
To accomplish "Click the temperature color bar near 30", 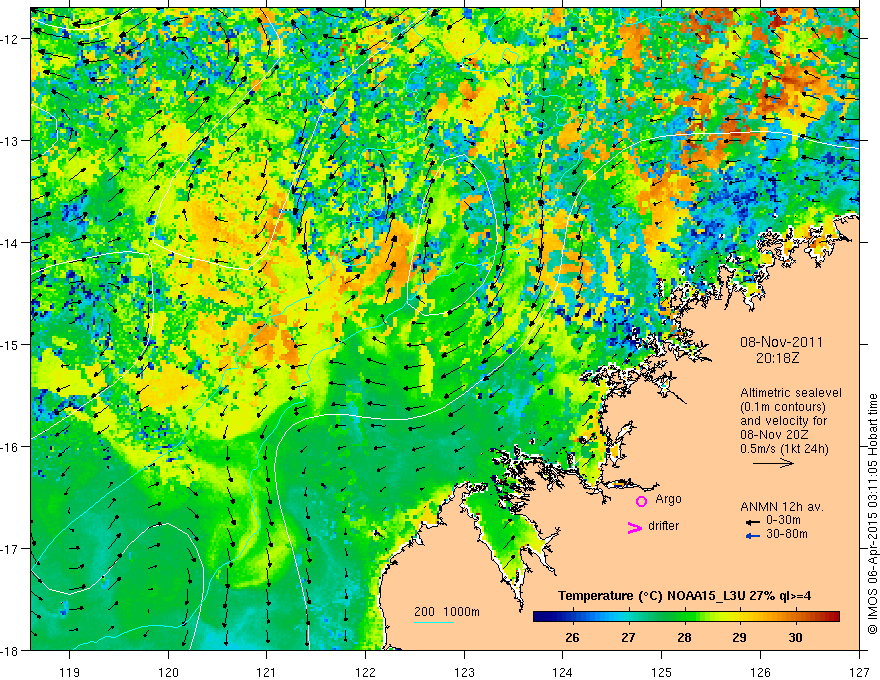I will click(x=795, y=617).
